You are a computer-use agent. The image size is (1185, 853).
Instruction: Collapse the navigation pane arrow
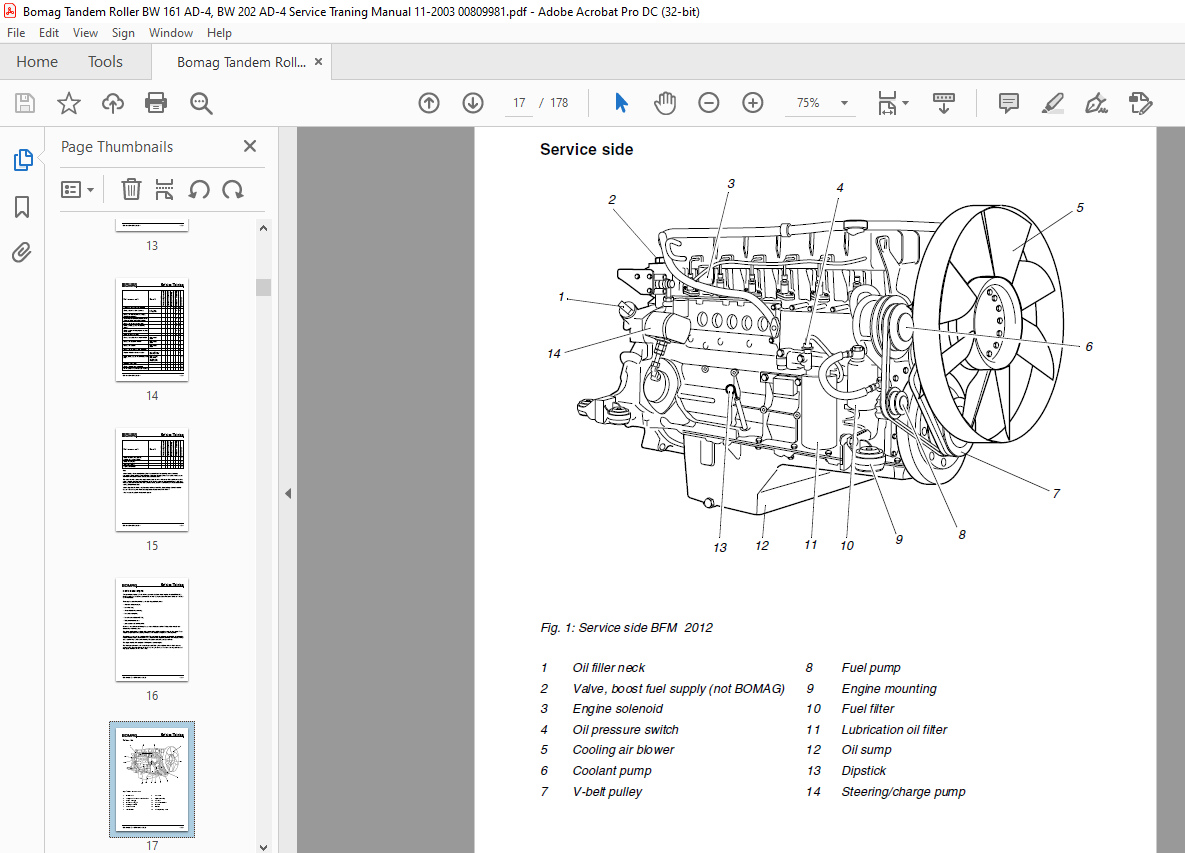click(x=288, y=493)
